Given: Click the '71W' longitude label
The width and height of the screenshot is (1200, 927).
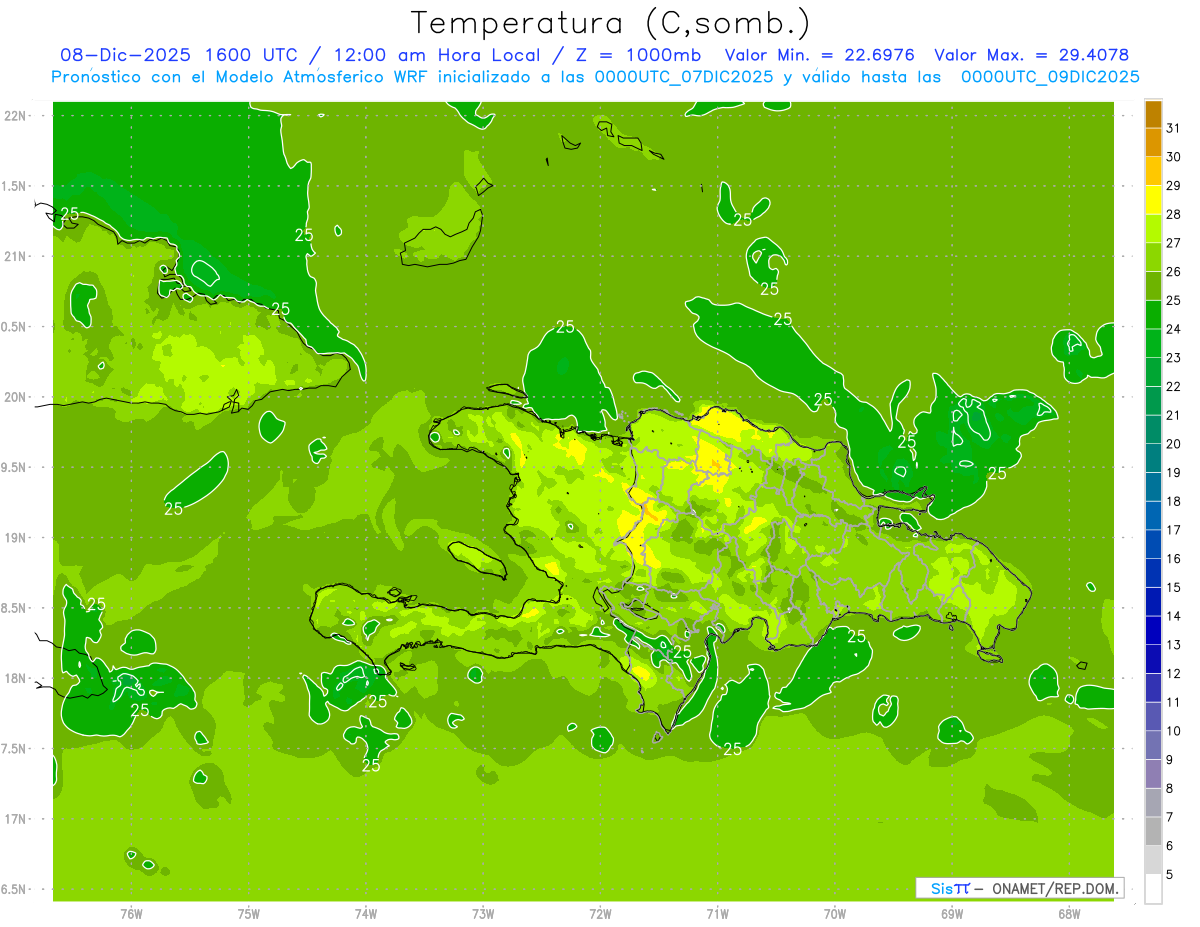Looking at the screenshot, I should click(717, 913).
